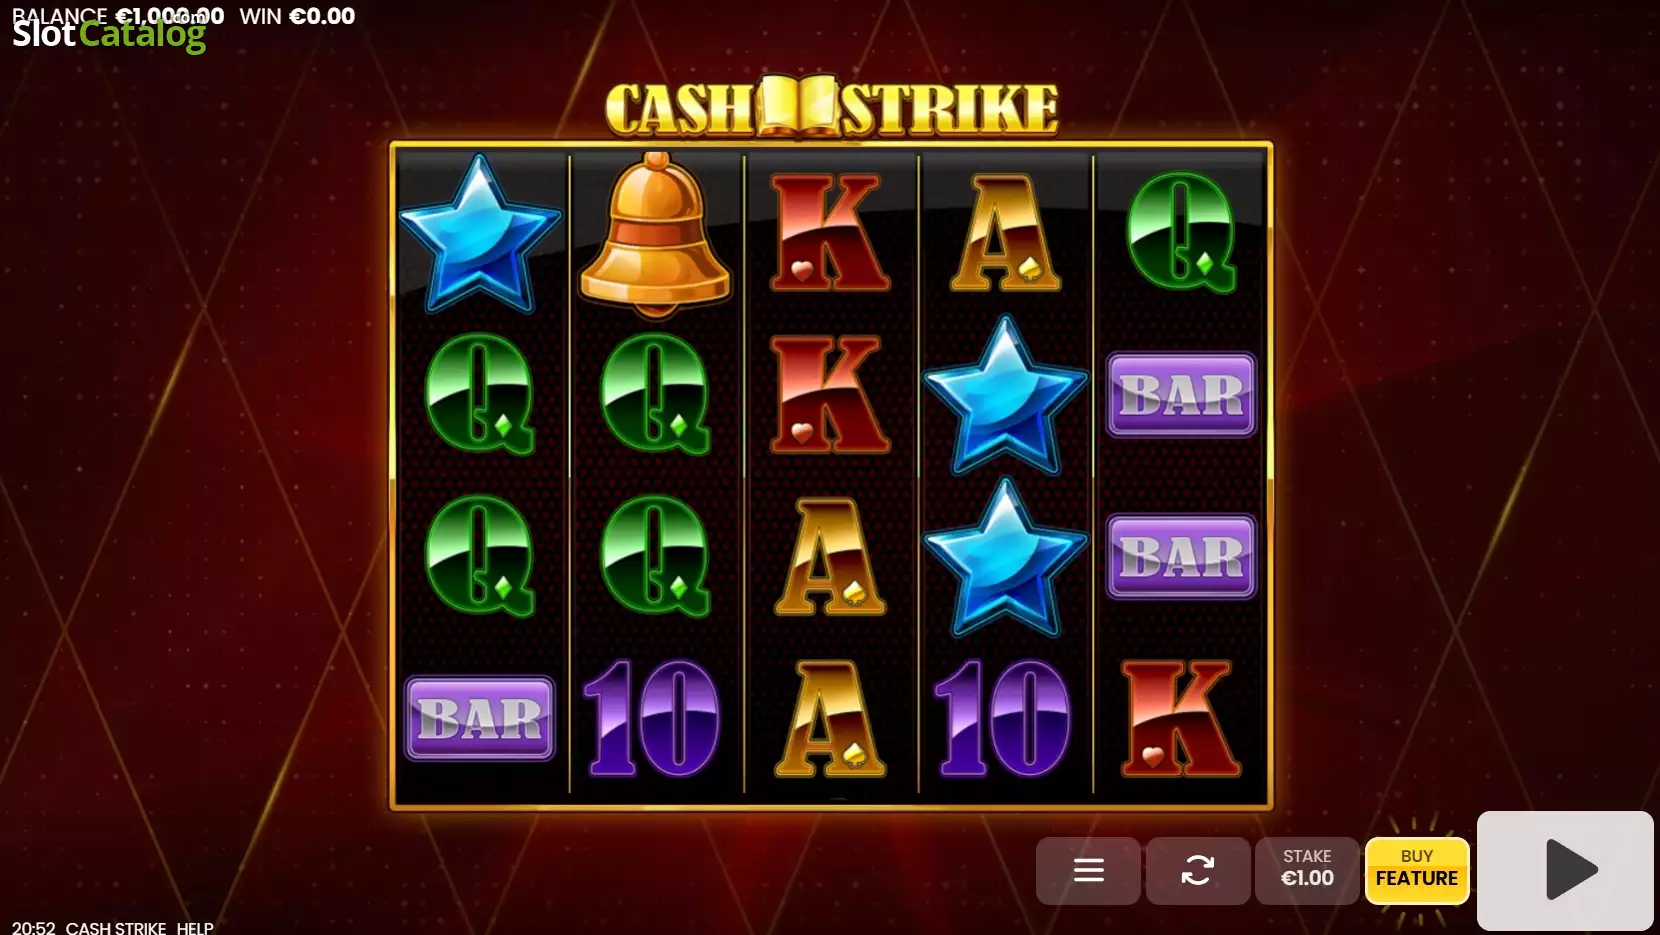The height and width of the screenshot is (935, 1660).
Task: Click the green Q at top of fifth reel
Action: [1181, 233]
